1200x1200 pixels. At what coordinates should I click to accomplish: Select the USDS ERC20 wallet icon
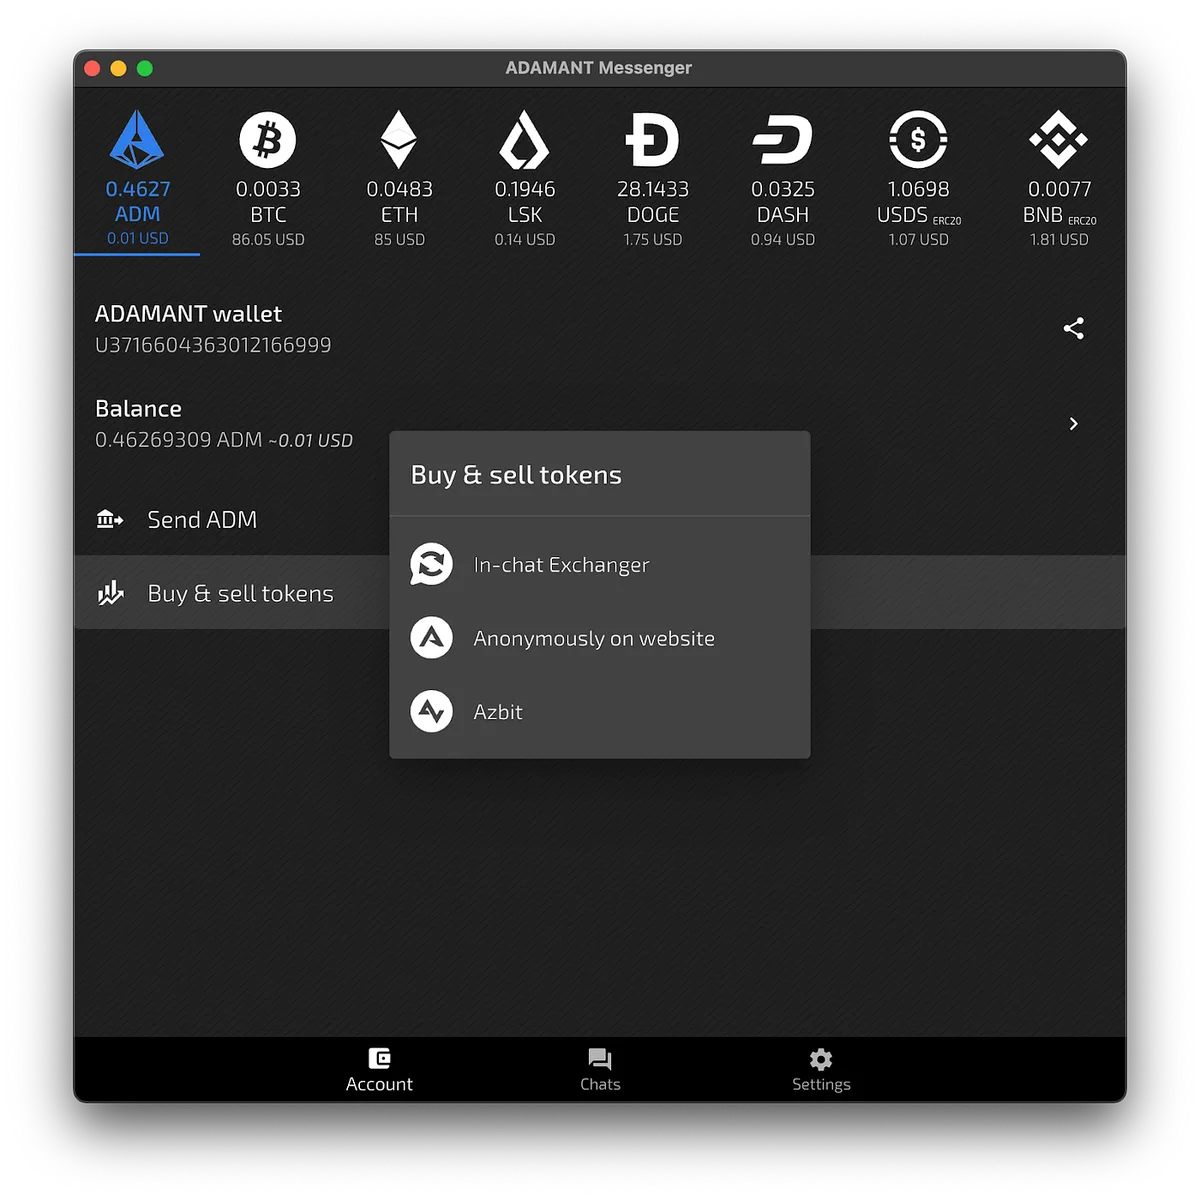click(x=918, y=140)
